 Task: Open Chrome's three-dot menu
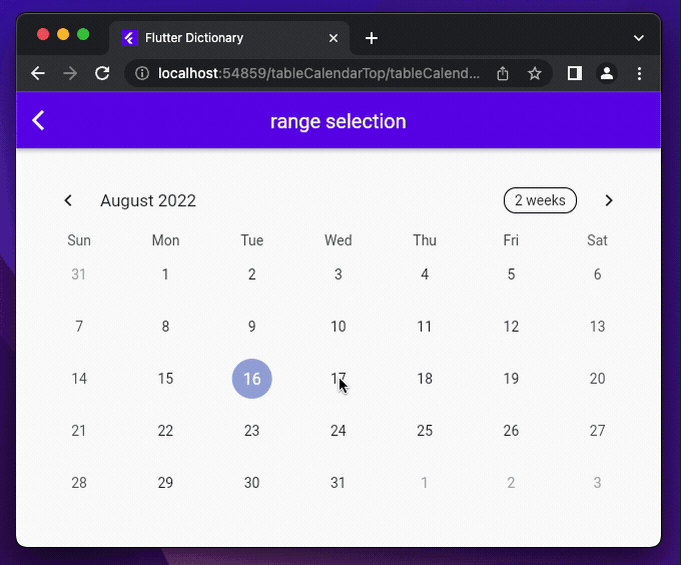[x=639, y=73]
